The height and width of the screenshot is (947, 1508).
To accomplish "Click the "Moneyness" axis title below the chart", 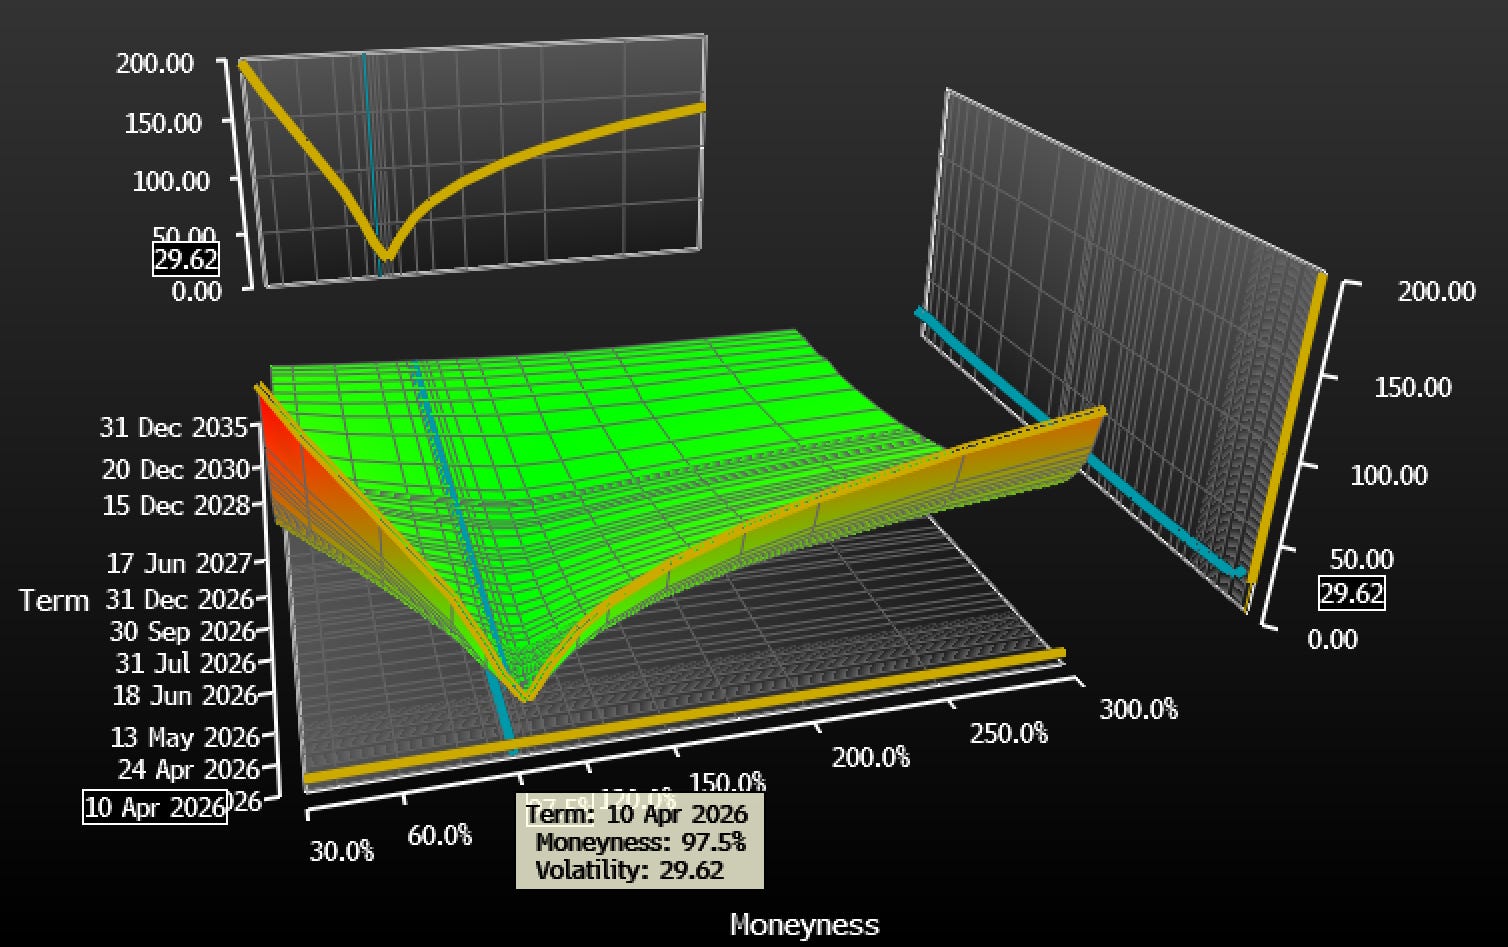I will pyautogui.click(x=805, y=925).
